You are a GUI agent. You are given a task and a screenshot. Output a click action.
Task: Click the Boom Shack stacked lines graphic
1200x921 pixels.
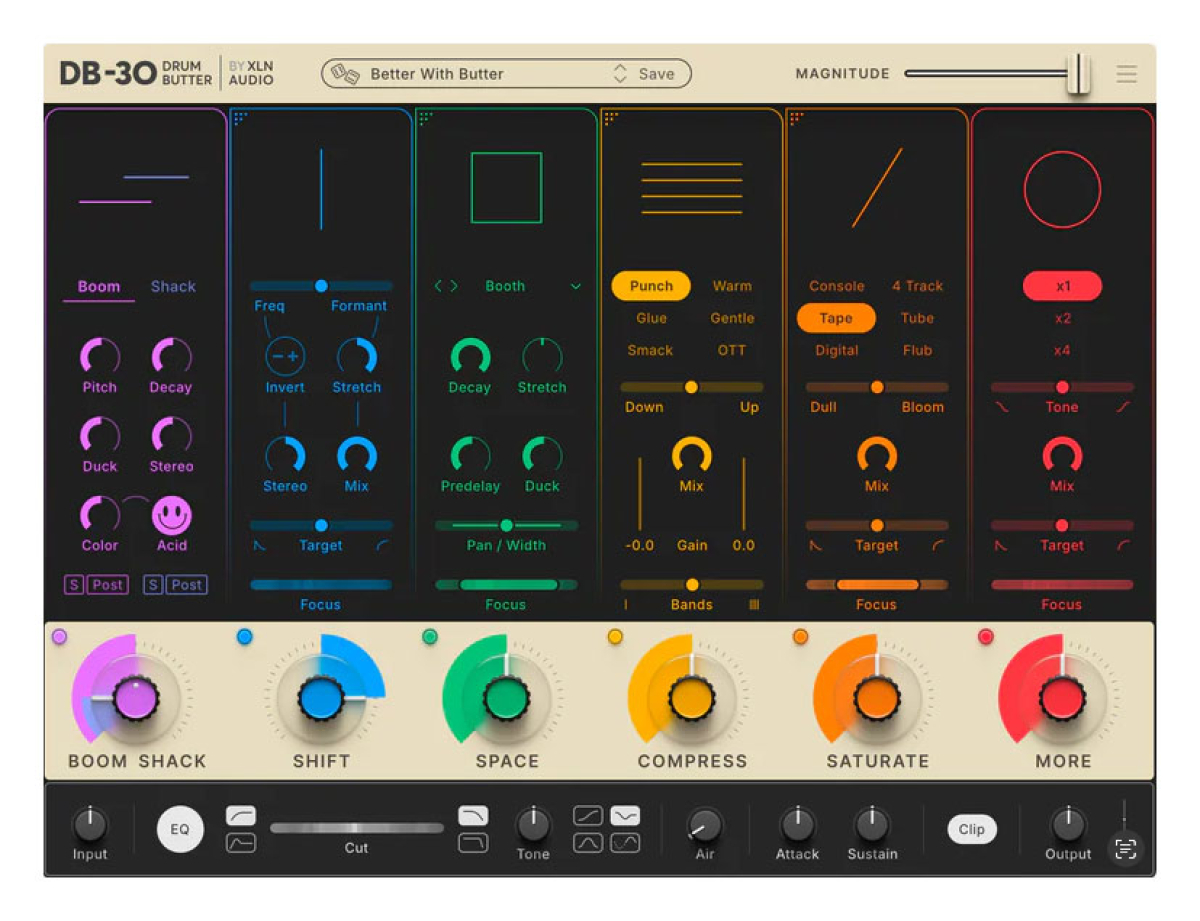click(134, 189)
